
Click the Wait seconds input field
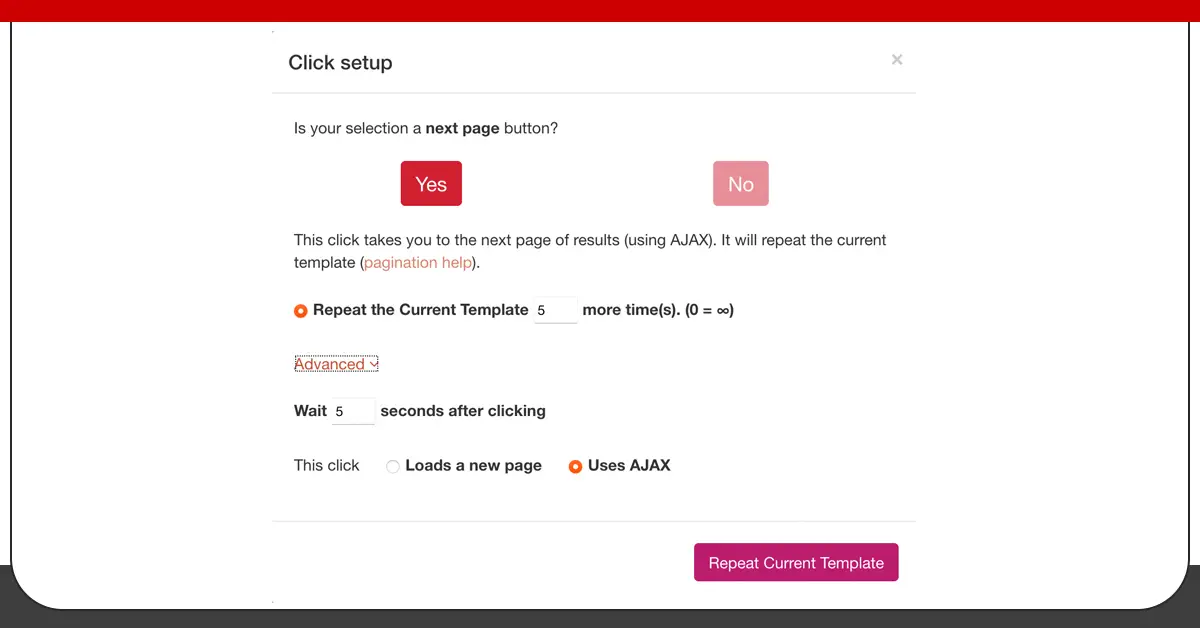(x=353, y=411)
